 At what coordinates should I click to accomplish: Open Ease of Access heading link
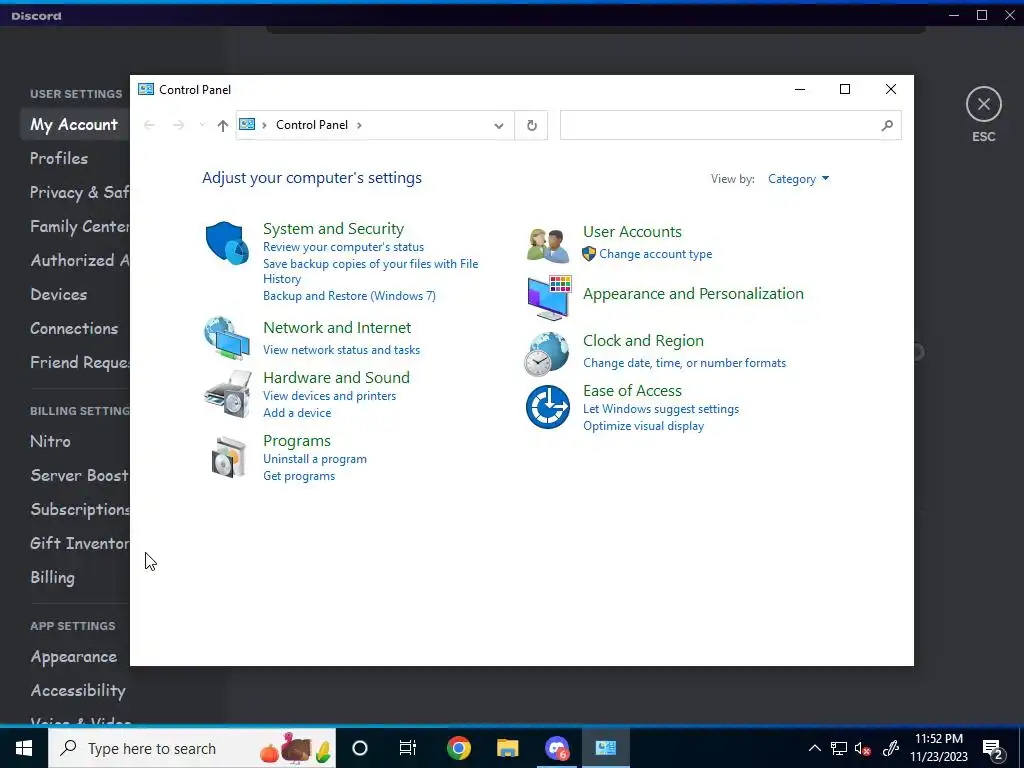pos(632,391)
